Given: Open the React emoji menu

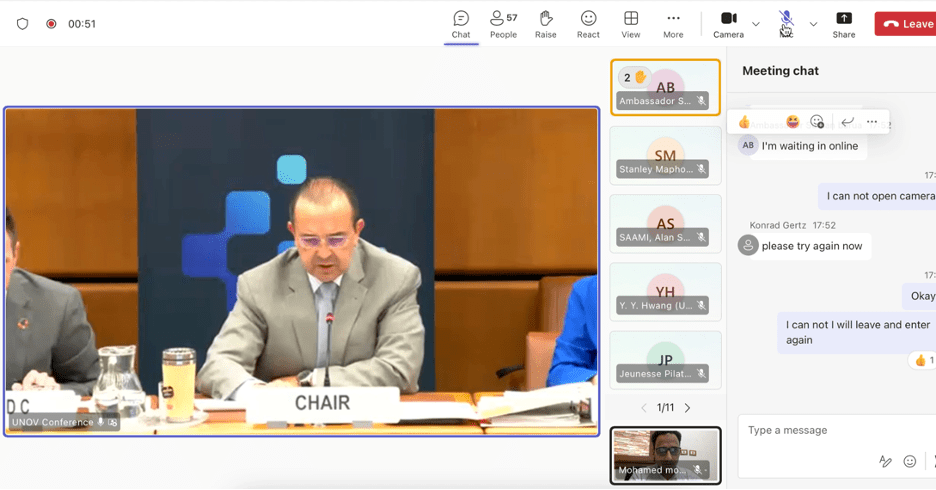Looking at the screenshot, I should (x=588, y=24).
